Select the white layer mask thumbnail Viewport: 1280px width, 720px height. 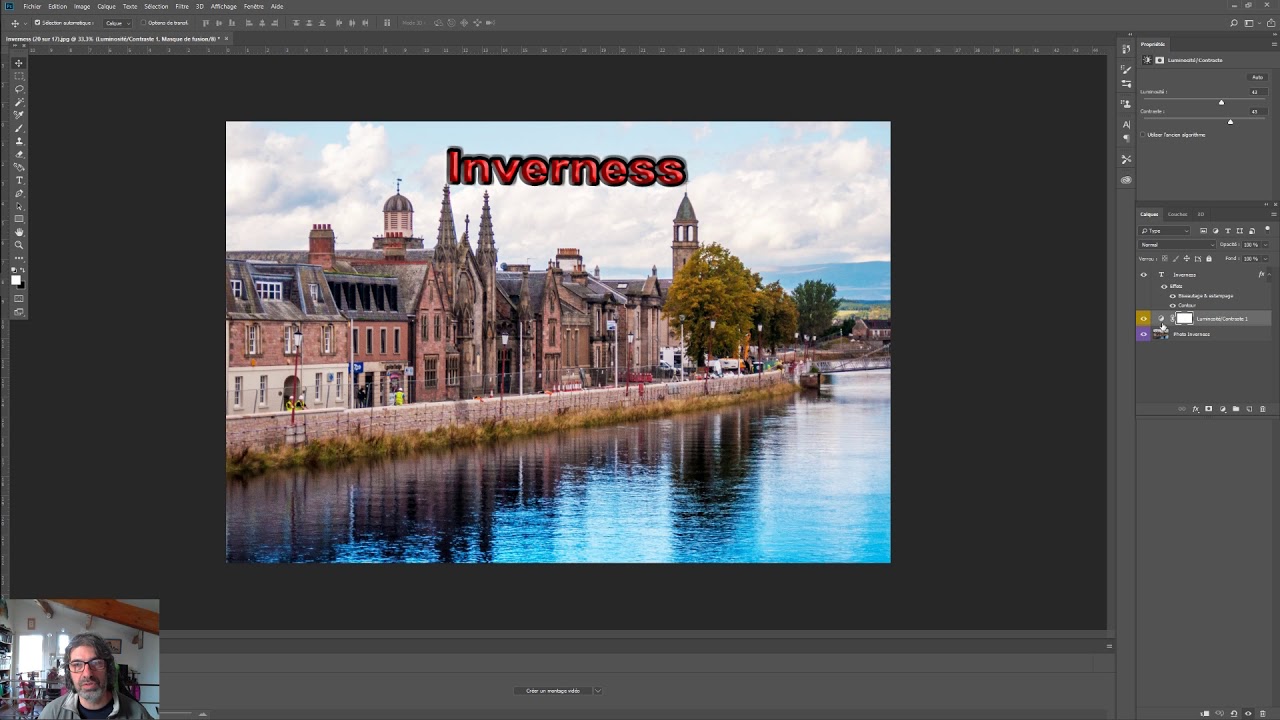tap(1185, 319)
